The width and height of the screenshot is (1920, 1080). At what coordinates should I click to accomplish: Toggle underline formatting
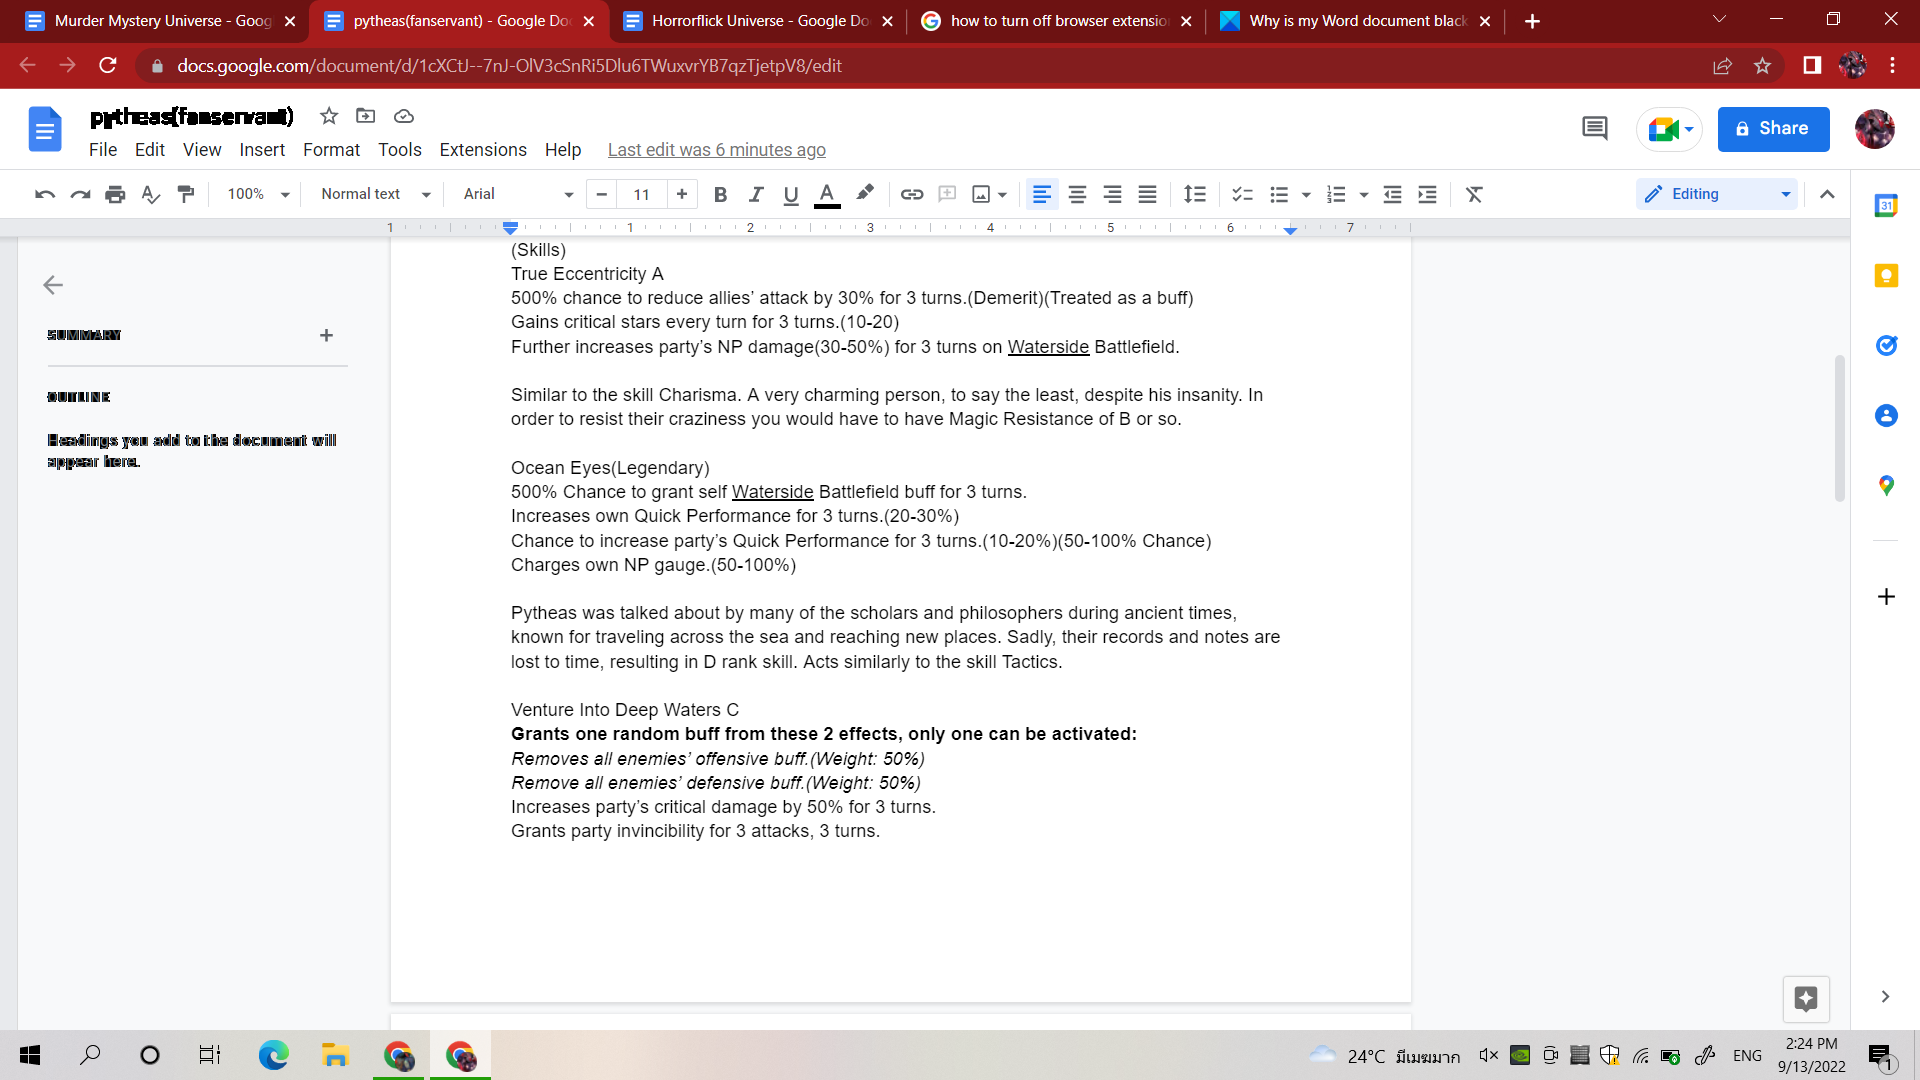[x=791, y=194]
